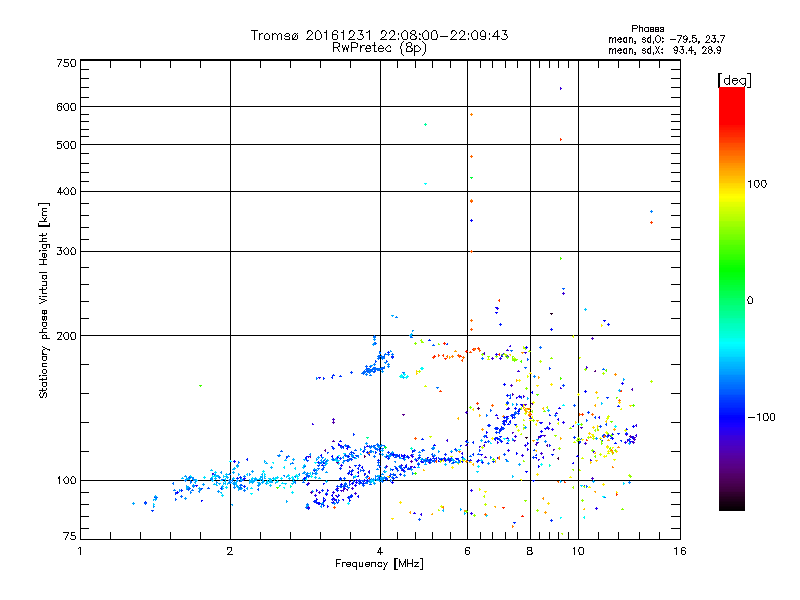This screenshot has width=800, height=600.
Task: Click the 'Phases' header label
Action: tap(647, 29)
